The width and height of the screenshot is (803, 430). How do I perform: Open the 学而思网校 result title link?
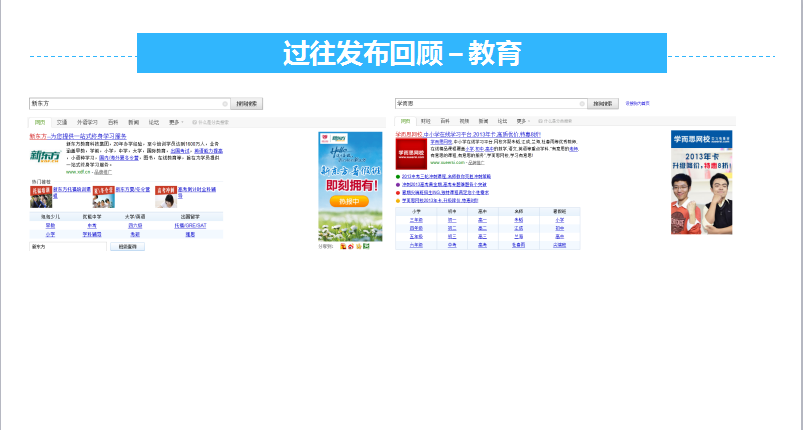click(x=468, y=134)
